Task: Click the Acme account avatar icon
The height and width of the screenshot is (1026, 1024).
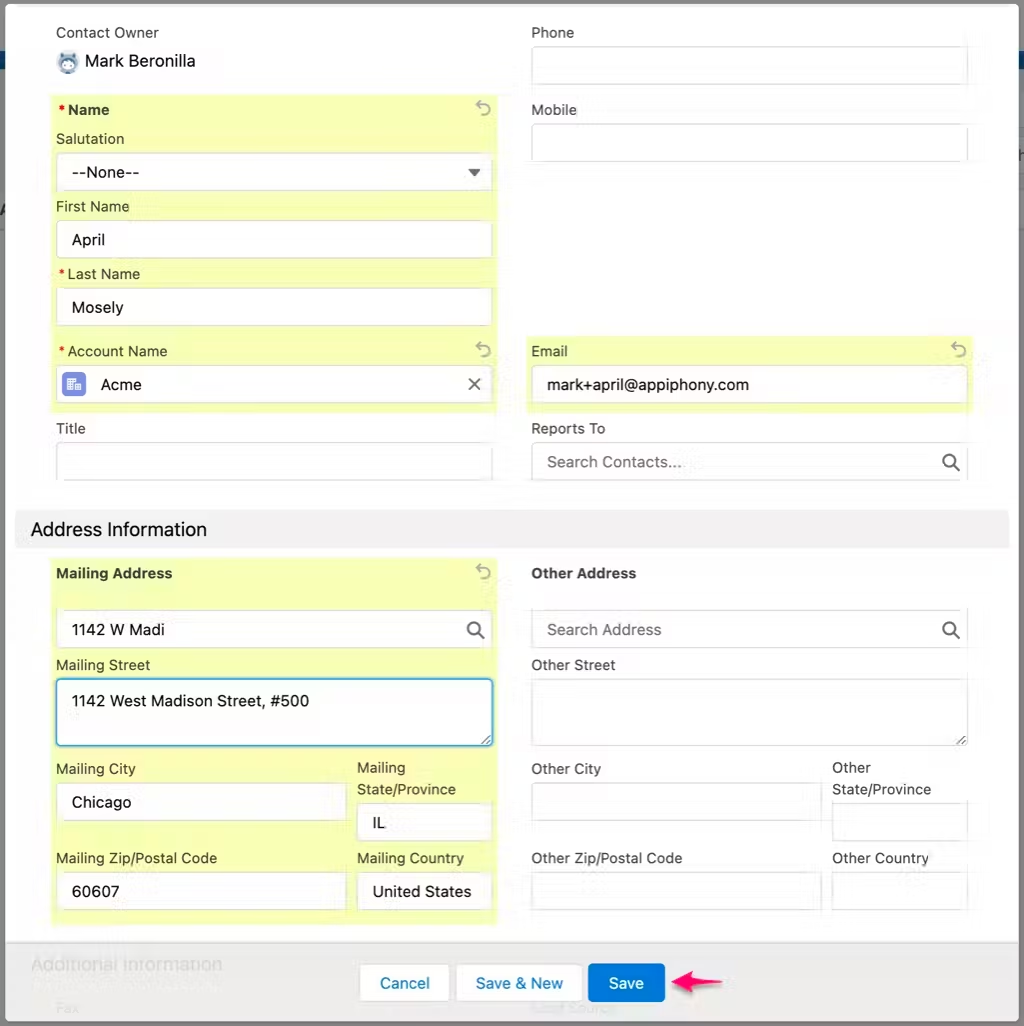Action: coord(73,384)
